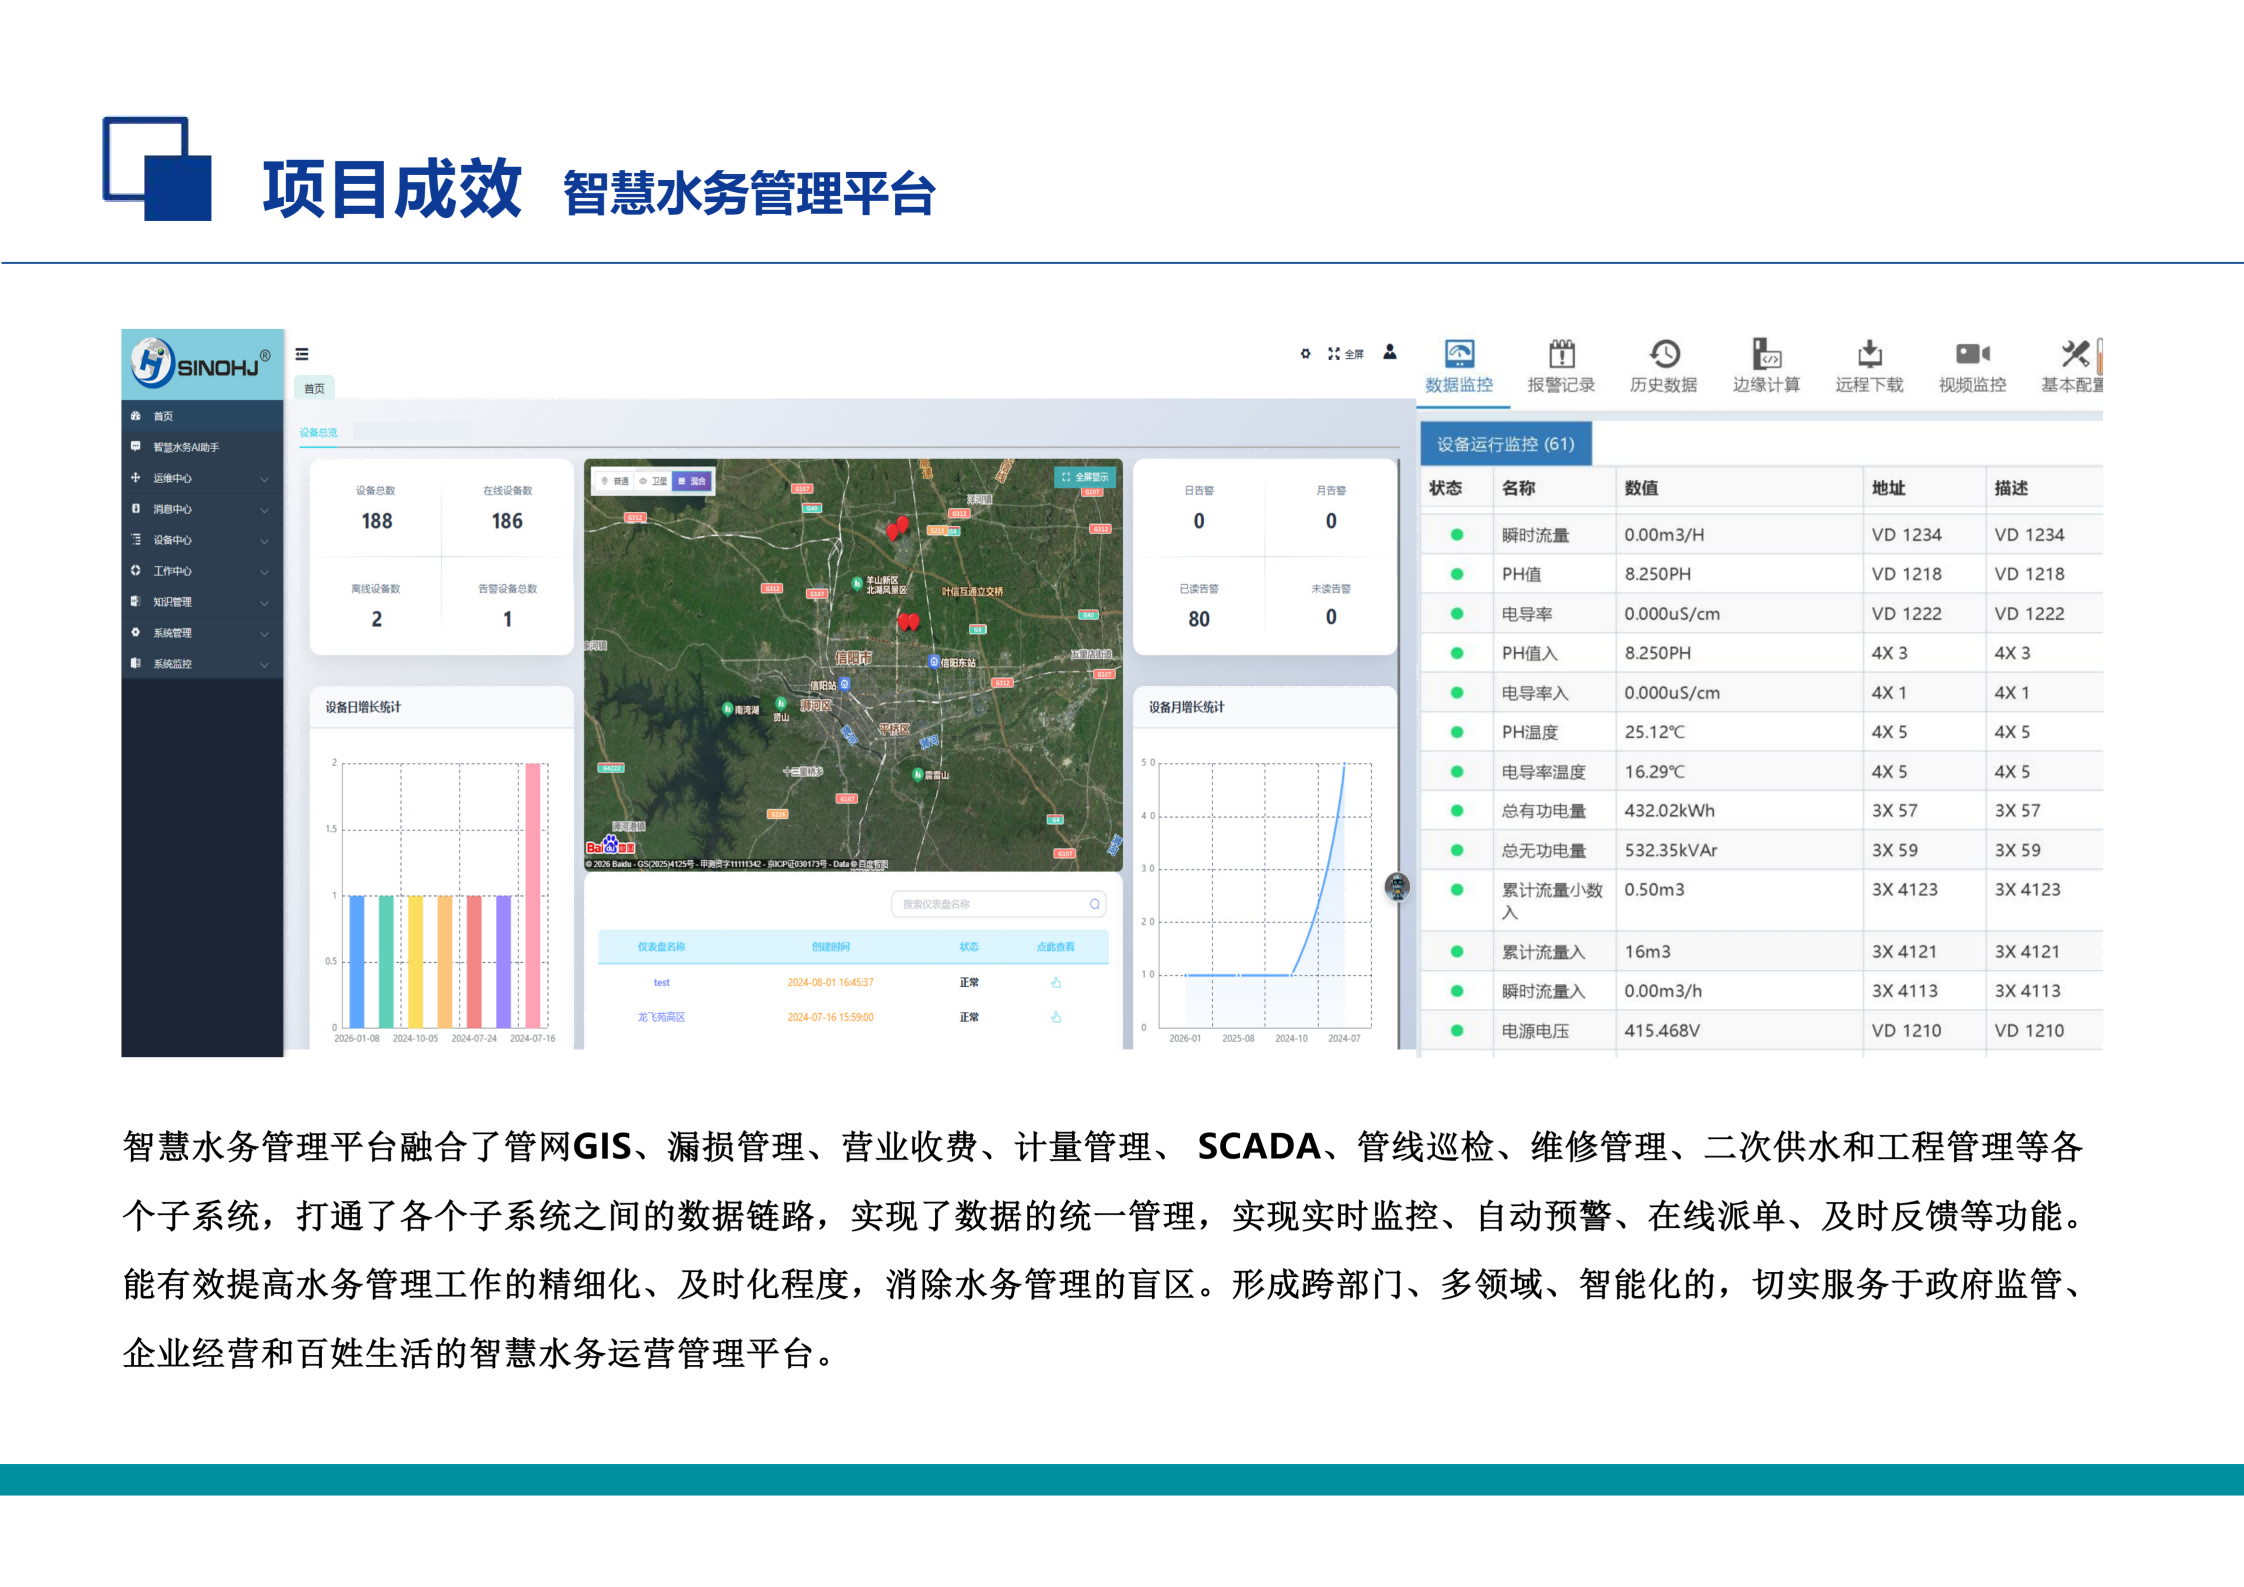Screen dimensions: 2244x1587
Task: Switch map to 普通 normal mode
Action: (615, 481)
